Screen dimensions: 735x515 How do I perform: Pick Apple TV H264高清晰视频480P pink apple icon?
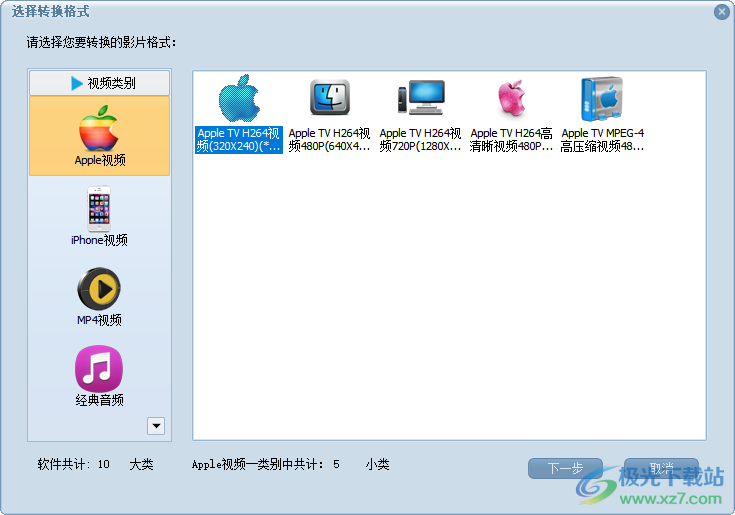(511, 97)
